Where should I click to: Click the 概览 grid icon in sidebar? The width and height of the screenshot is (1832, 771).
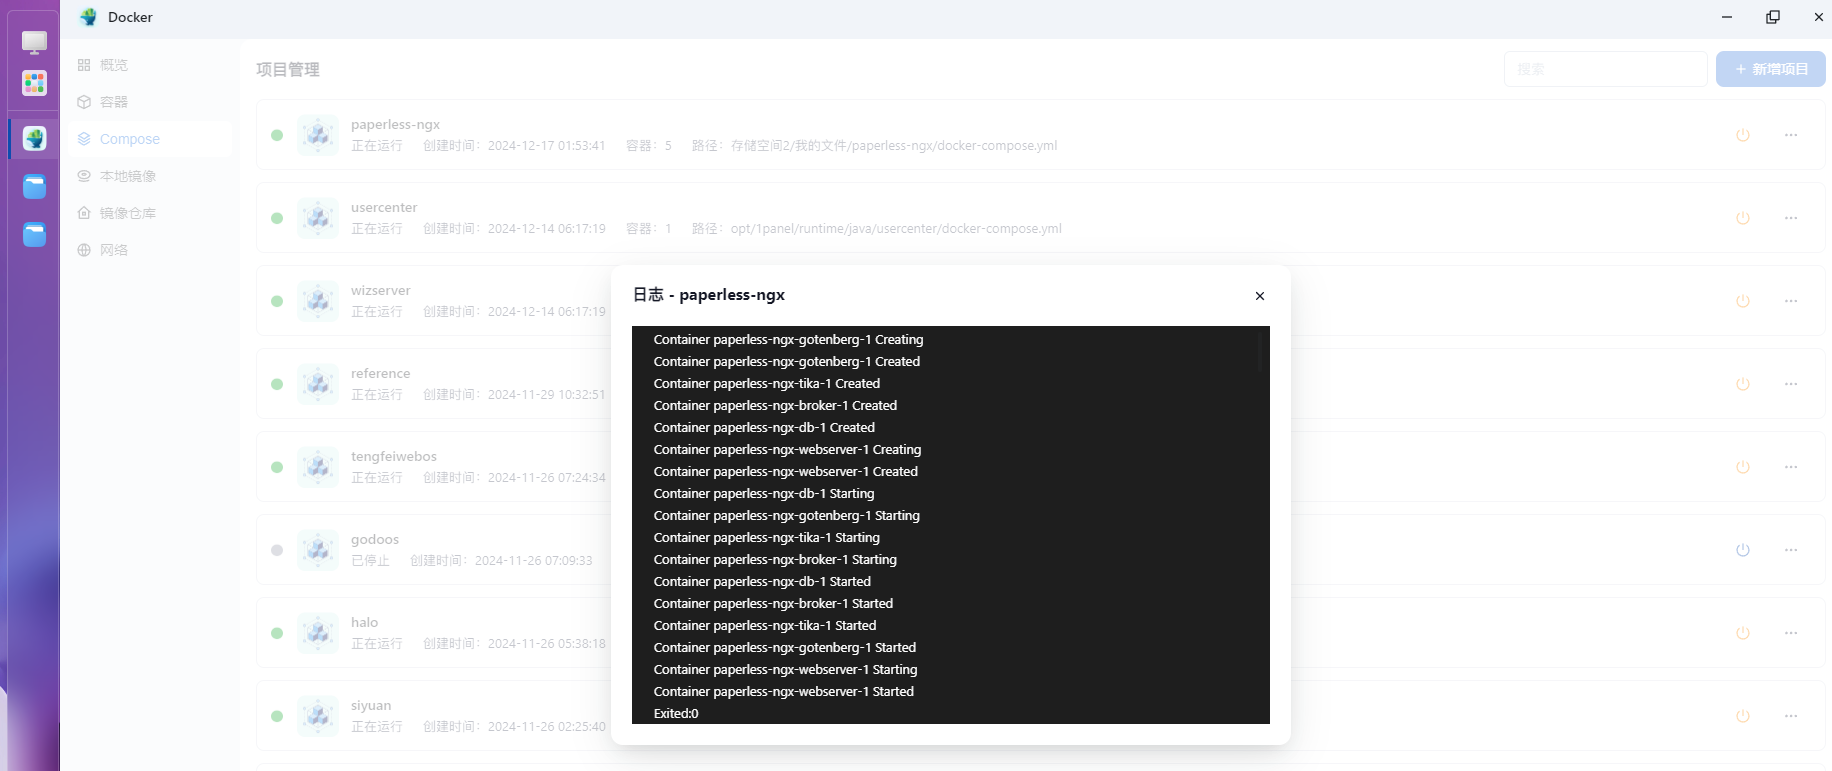pos(84,65)
